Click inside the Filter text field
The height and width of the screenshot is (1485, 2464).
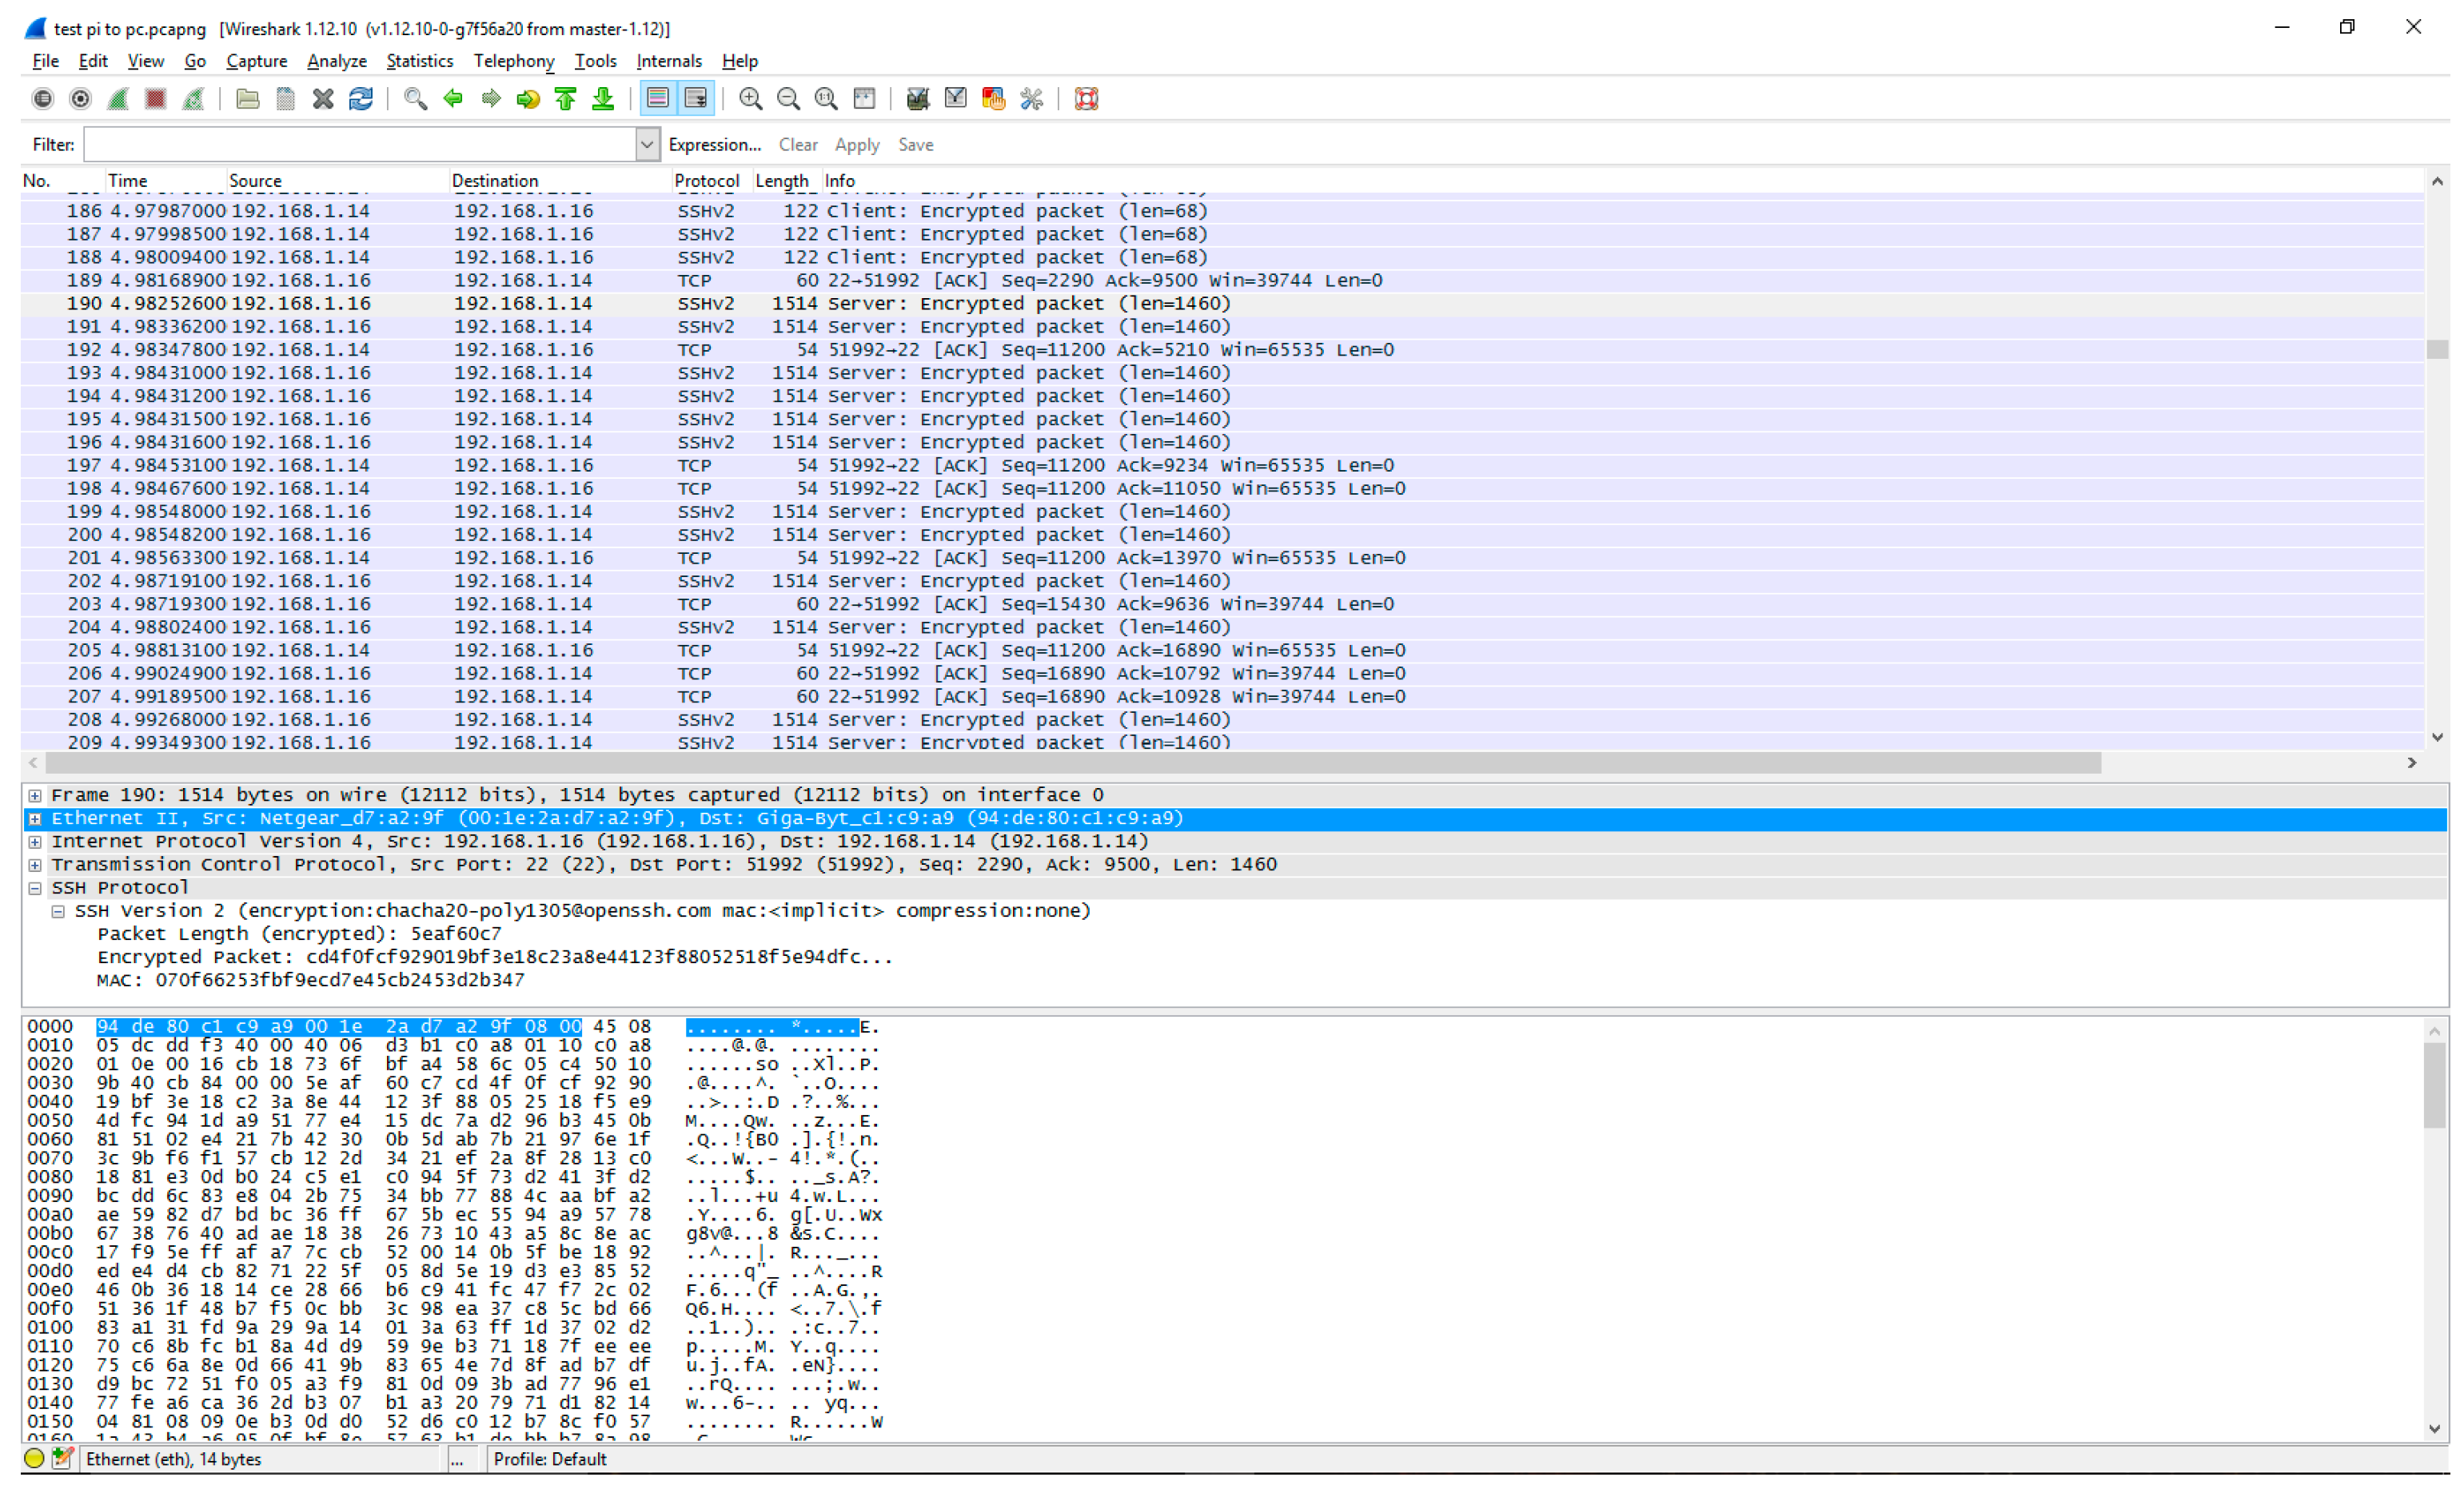(x=360, y=145)
